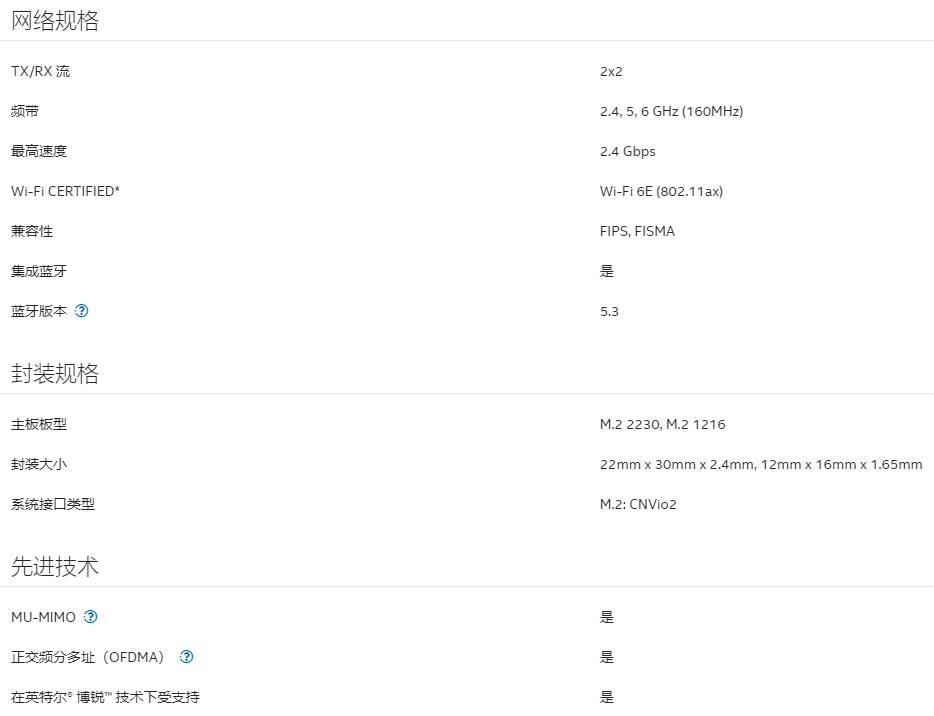Select the 在英特尔 博锐 技术下受支持 label

coord(105,697)
